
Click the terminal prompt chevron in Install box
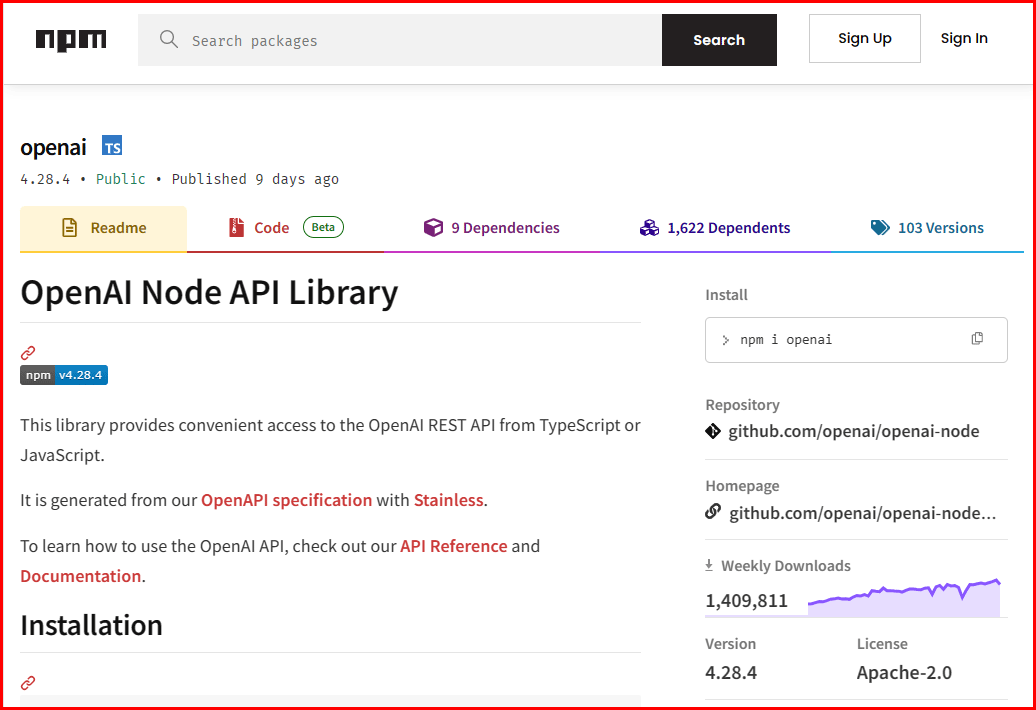725,340
